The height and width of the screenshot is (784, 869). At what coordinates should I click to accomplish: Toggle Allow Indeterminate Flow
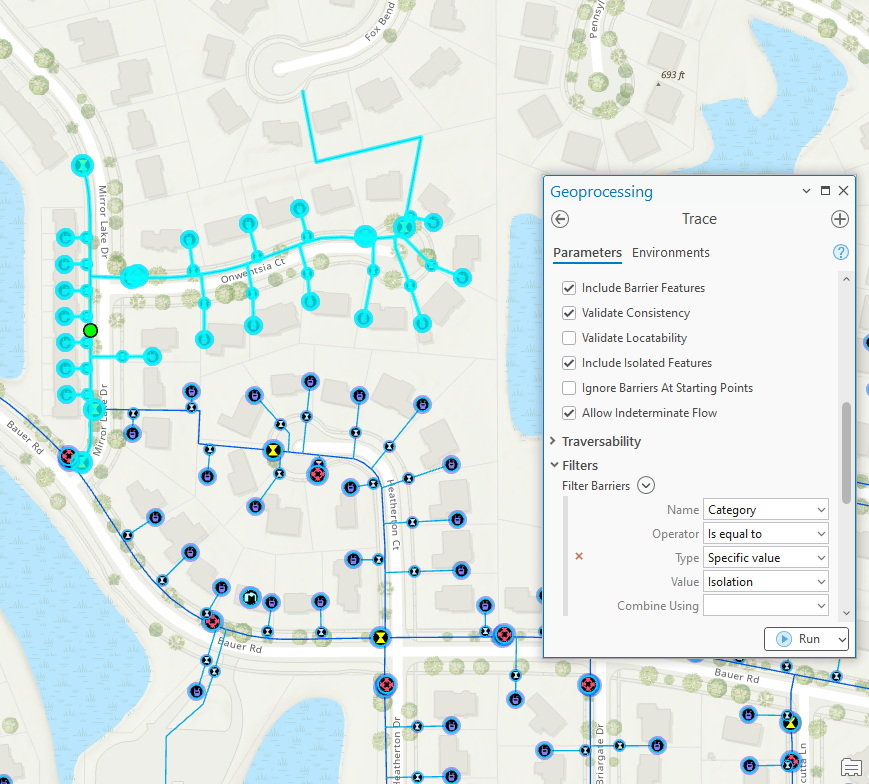(x=569, y=413)
